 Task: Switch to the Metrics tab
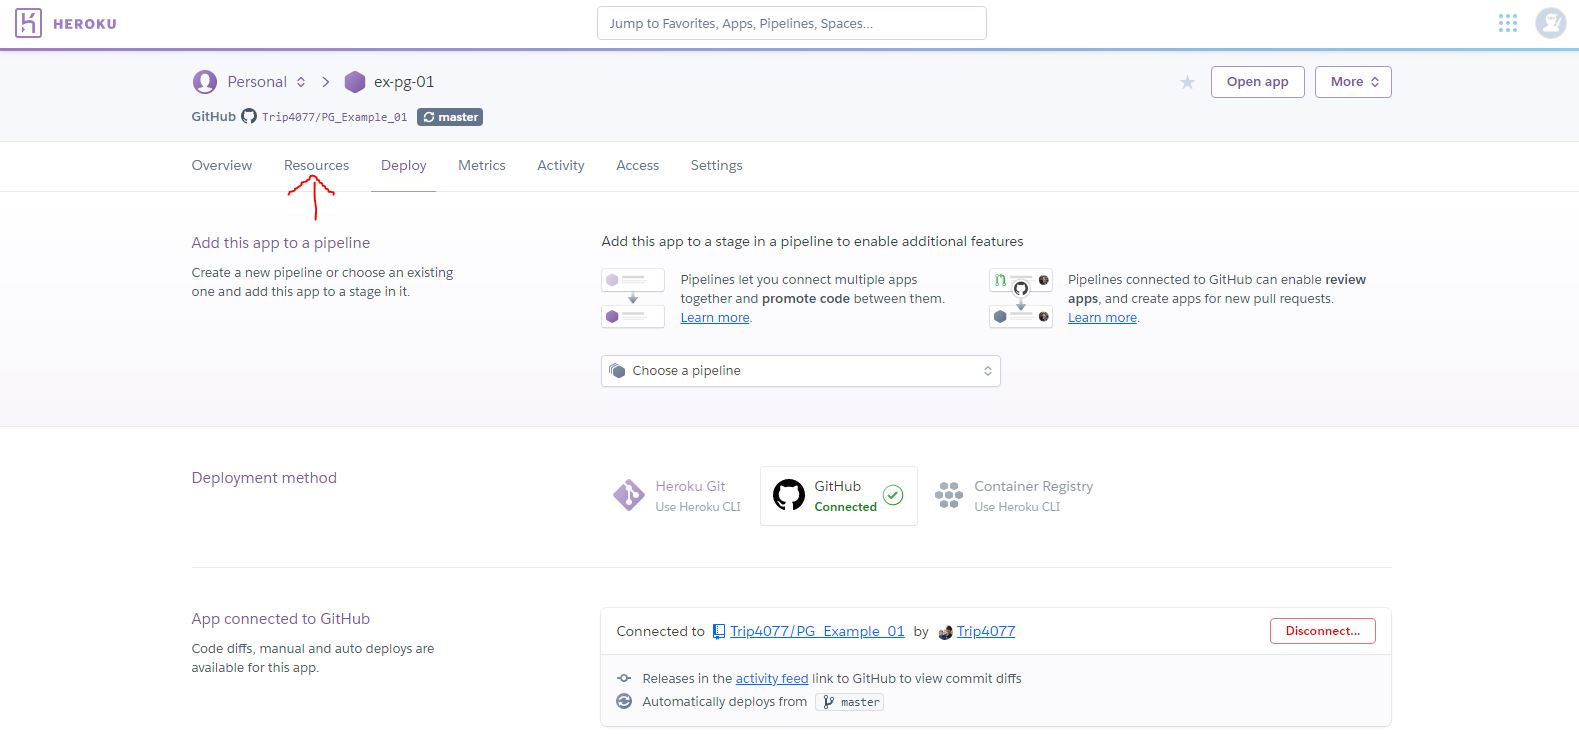pos(482,166)
